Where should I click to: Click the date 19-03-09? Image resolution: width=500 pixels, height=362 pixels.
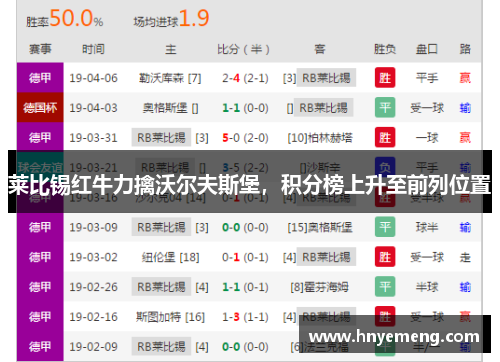93,228
